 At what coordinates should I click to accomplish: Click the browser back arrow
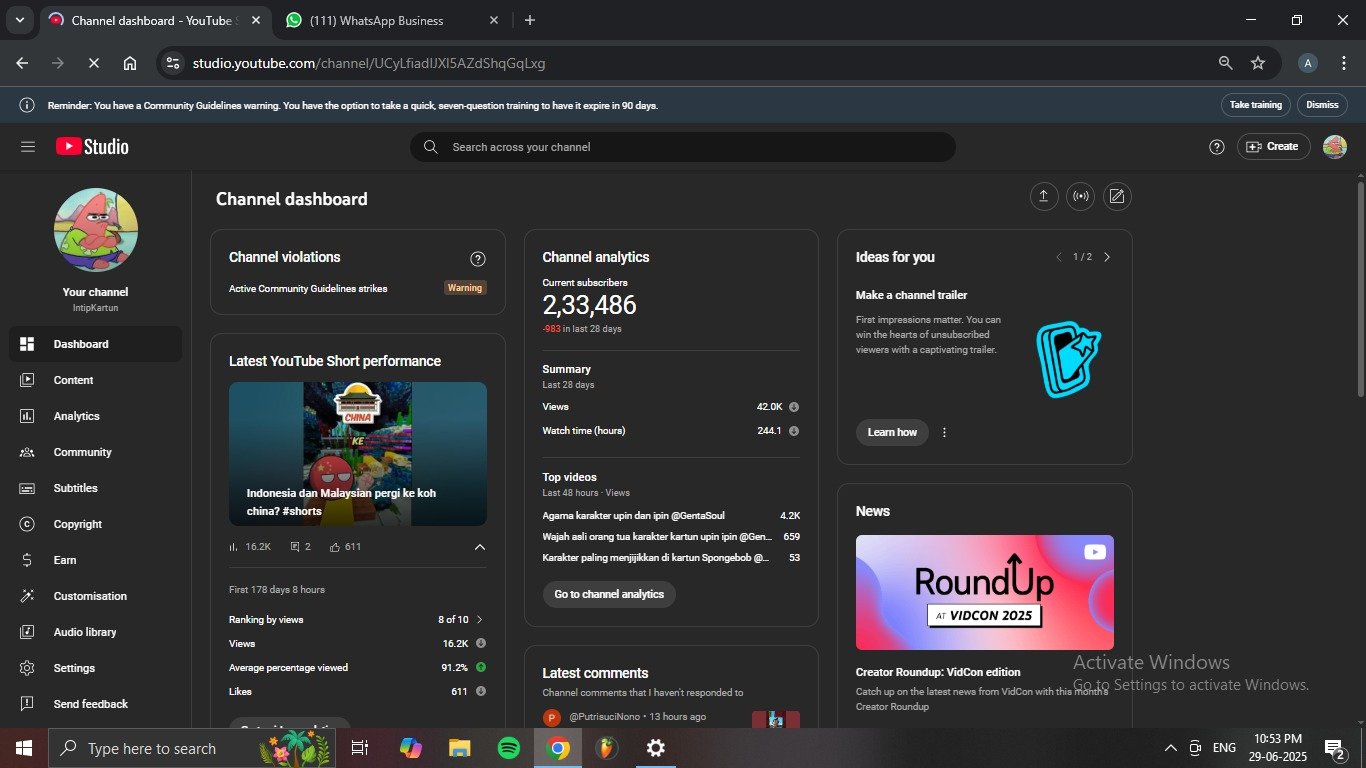[x=22, y=63]
